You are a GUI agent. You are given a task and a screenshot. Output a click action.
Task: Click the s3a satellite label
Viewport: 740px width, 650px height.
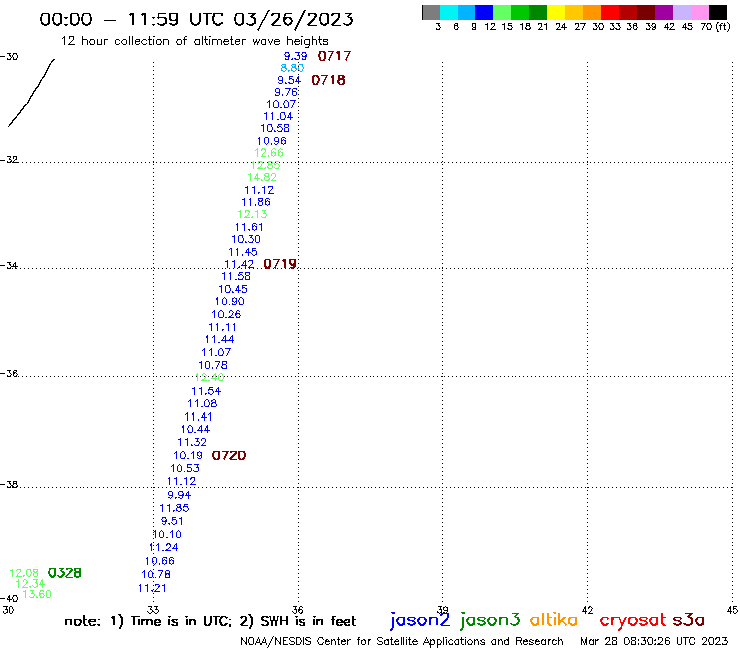point(689,620)
